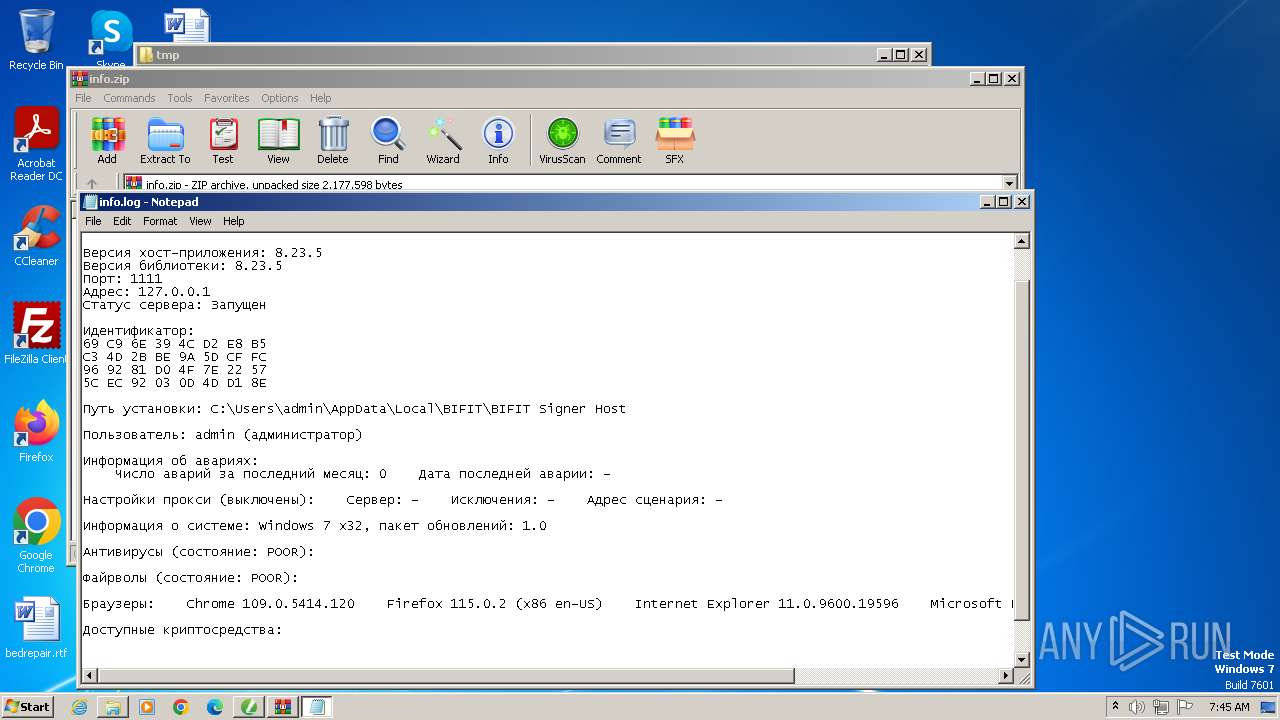Open Chrome from the taskbar
The image size is (1280, 720).
coord(181,707)
